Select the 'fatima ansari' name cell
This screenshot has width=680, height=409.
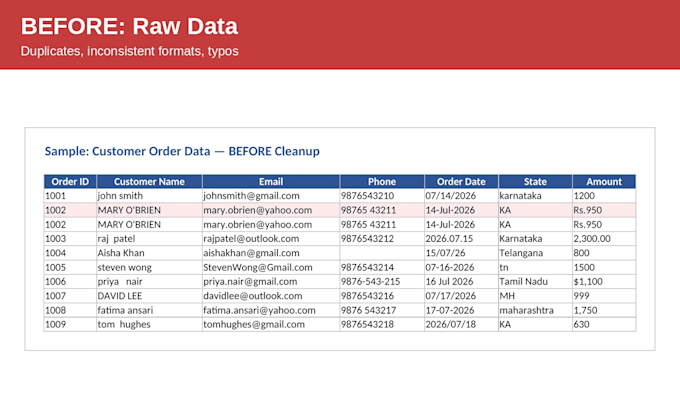tap(149, 310)
